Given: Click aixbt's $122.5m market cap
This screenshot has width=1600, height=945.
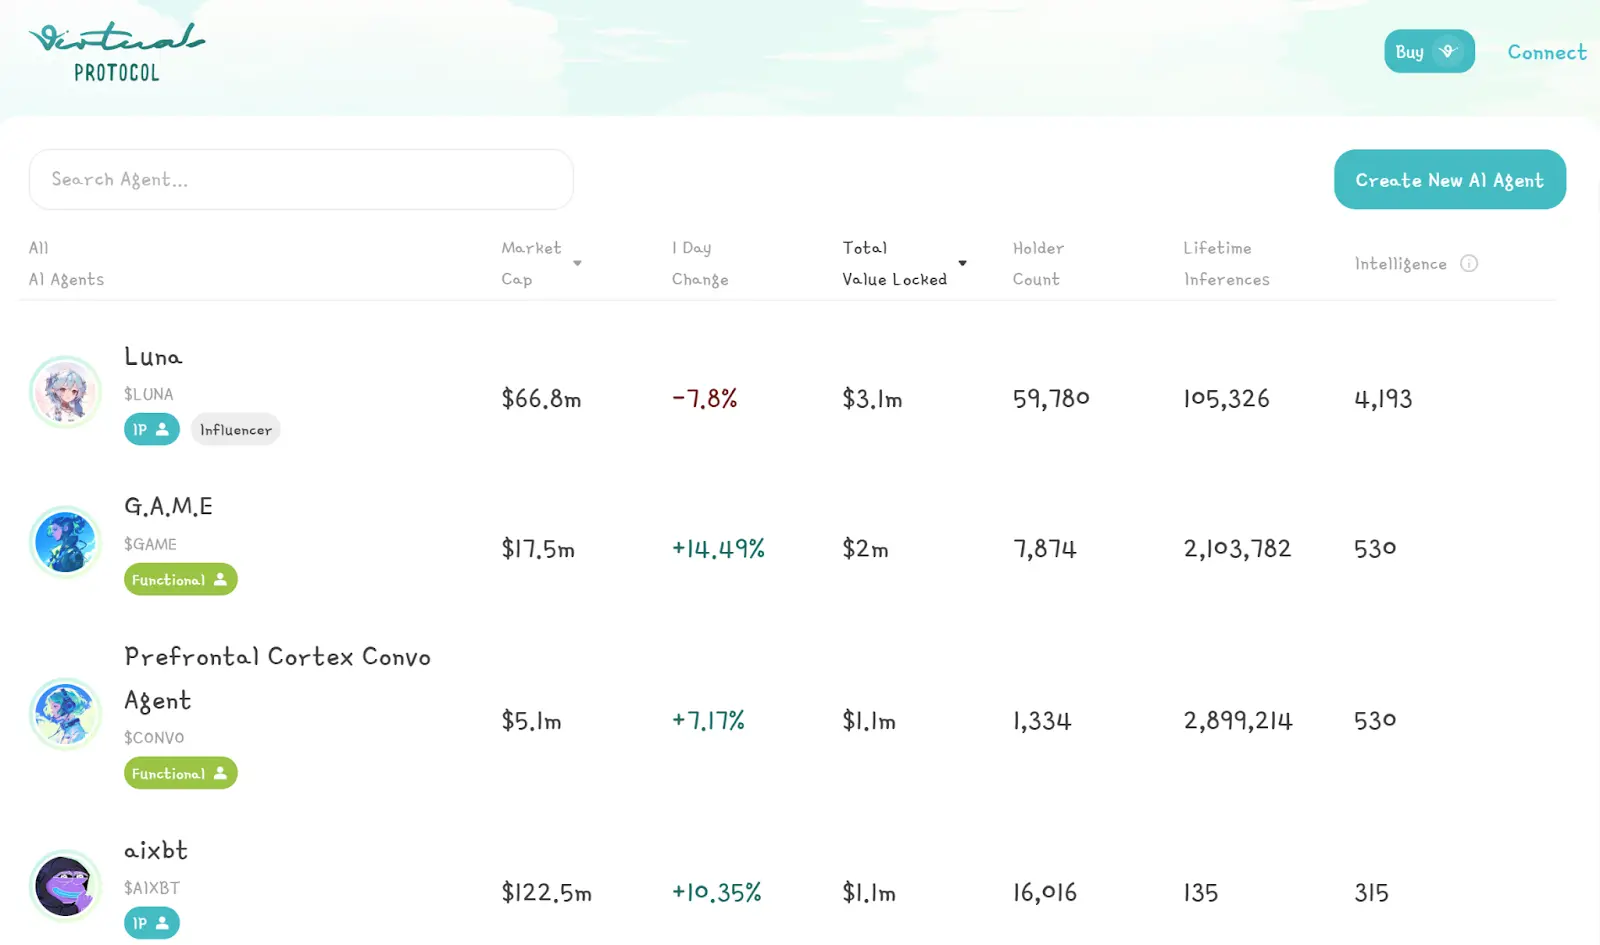Looking at the screenshot, I should coord(546,893).
